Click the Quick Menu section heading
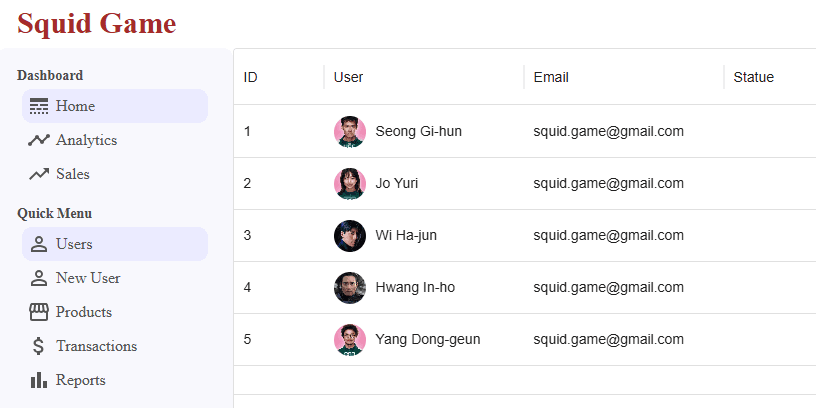The height and width of the screenshot is (408, 816). click(x=55, y=213)
